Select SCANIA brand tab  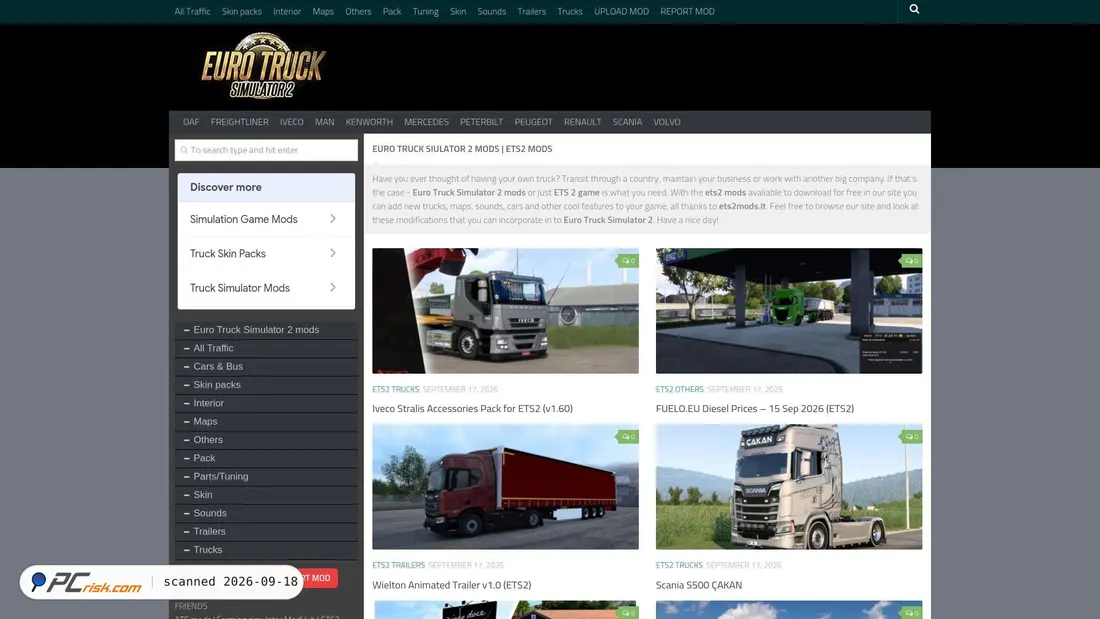pos(627,122)
